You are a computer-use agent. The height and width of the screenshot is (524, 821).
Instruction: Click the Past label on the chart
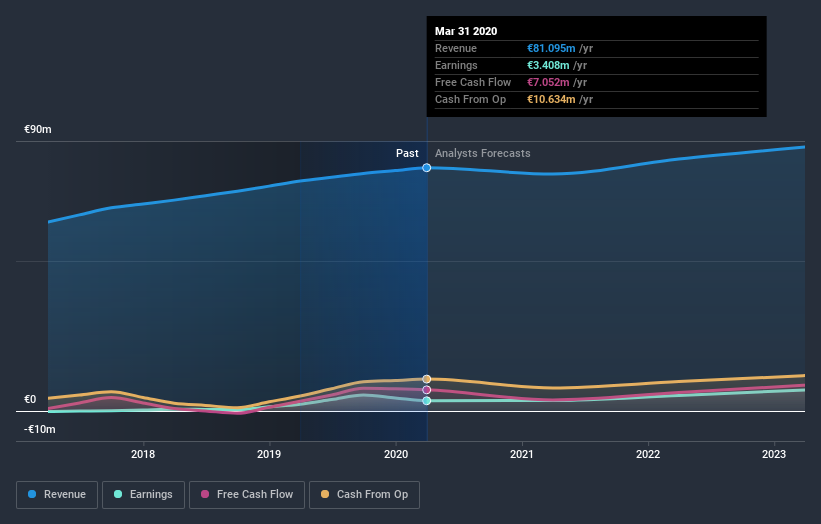click(x=407, y=153)
